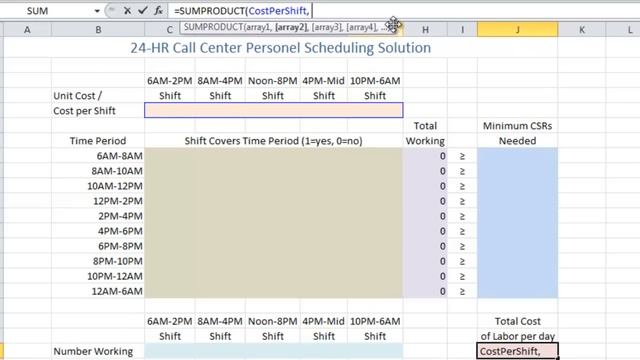Select highlighted column J header

pyautogui.click(x=517, y=30)
